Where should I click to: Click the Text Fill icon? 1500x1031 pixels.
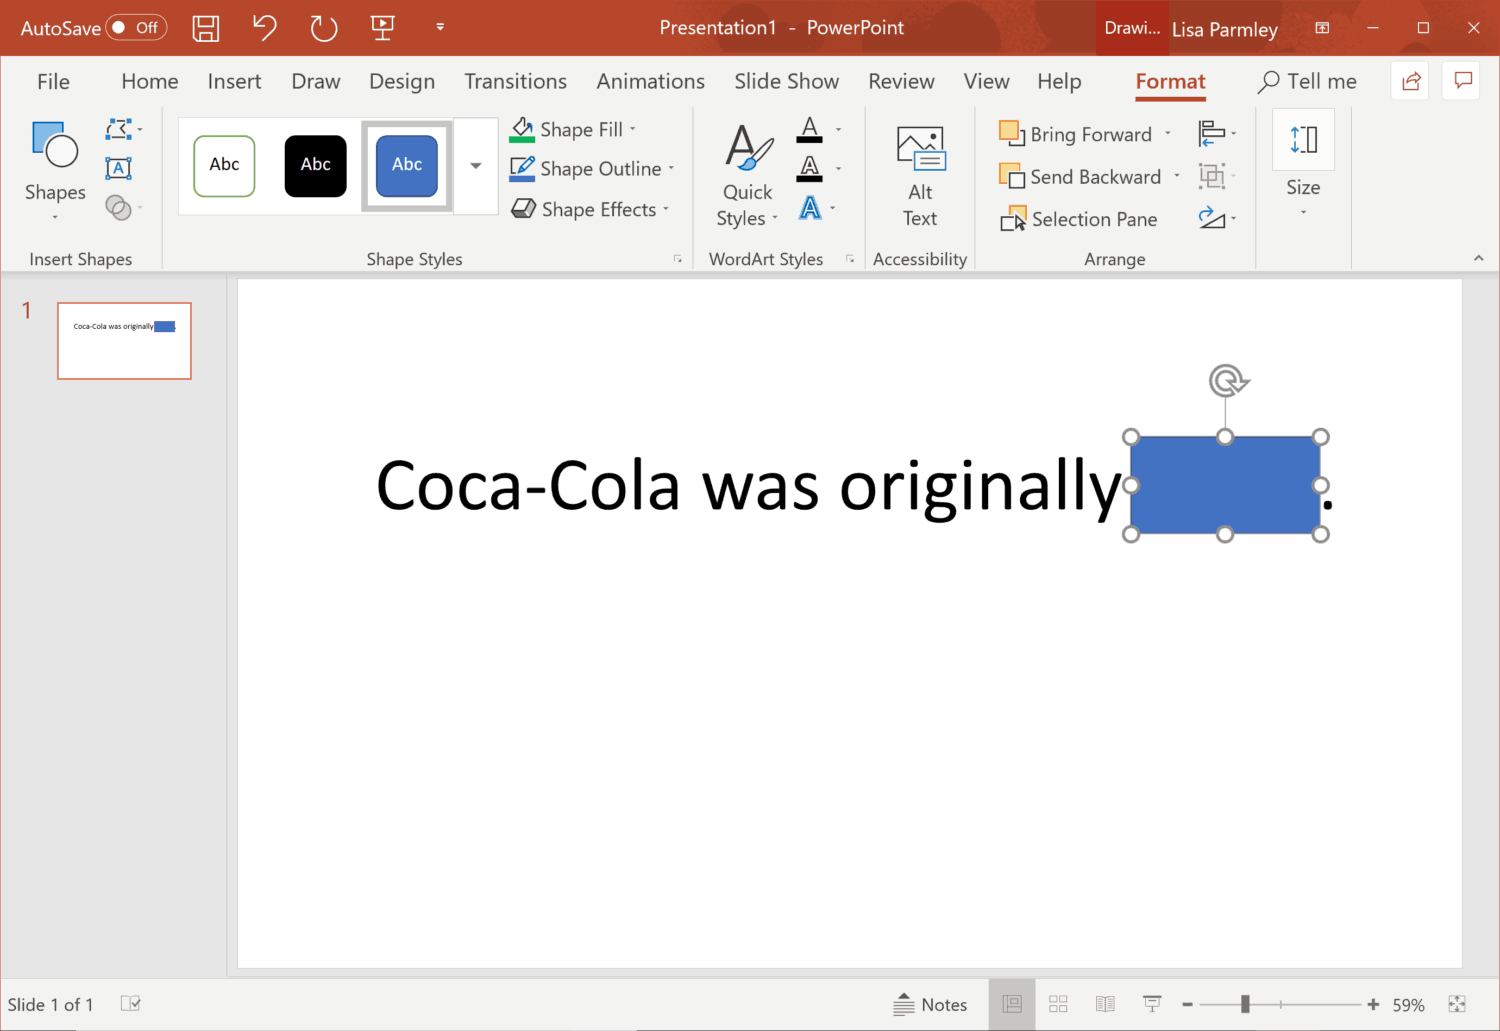tap(810, 129)
